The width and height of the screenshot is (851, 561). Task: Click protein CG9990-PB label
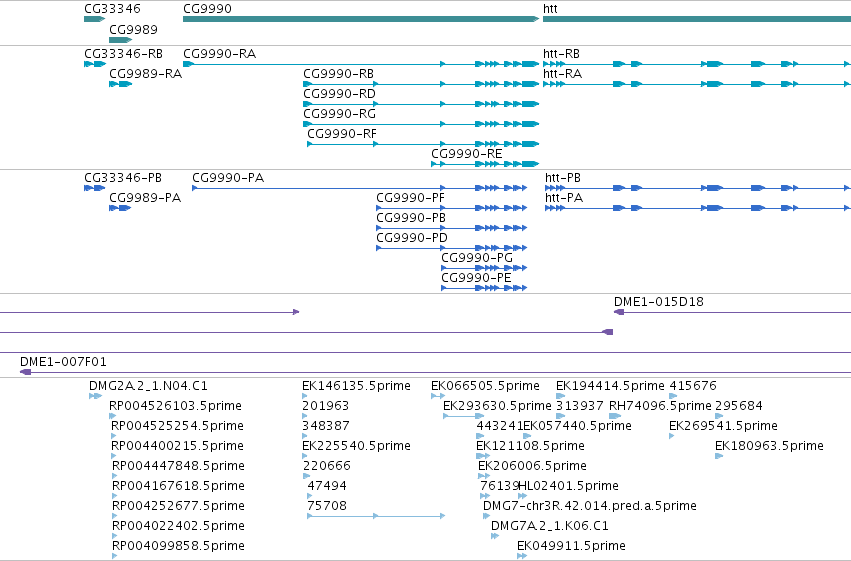coord(411,218)
